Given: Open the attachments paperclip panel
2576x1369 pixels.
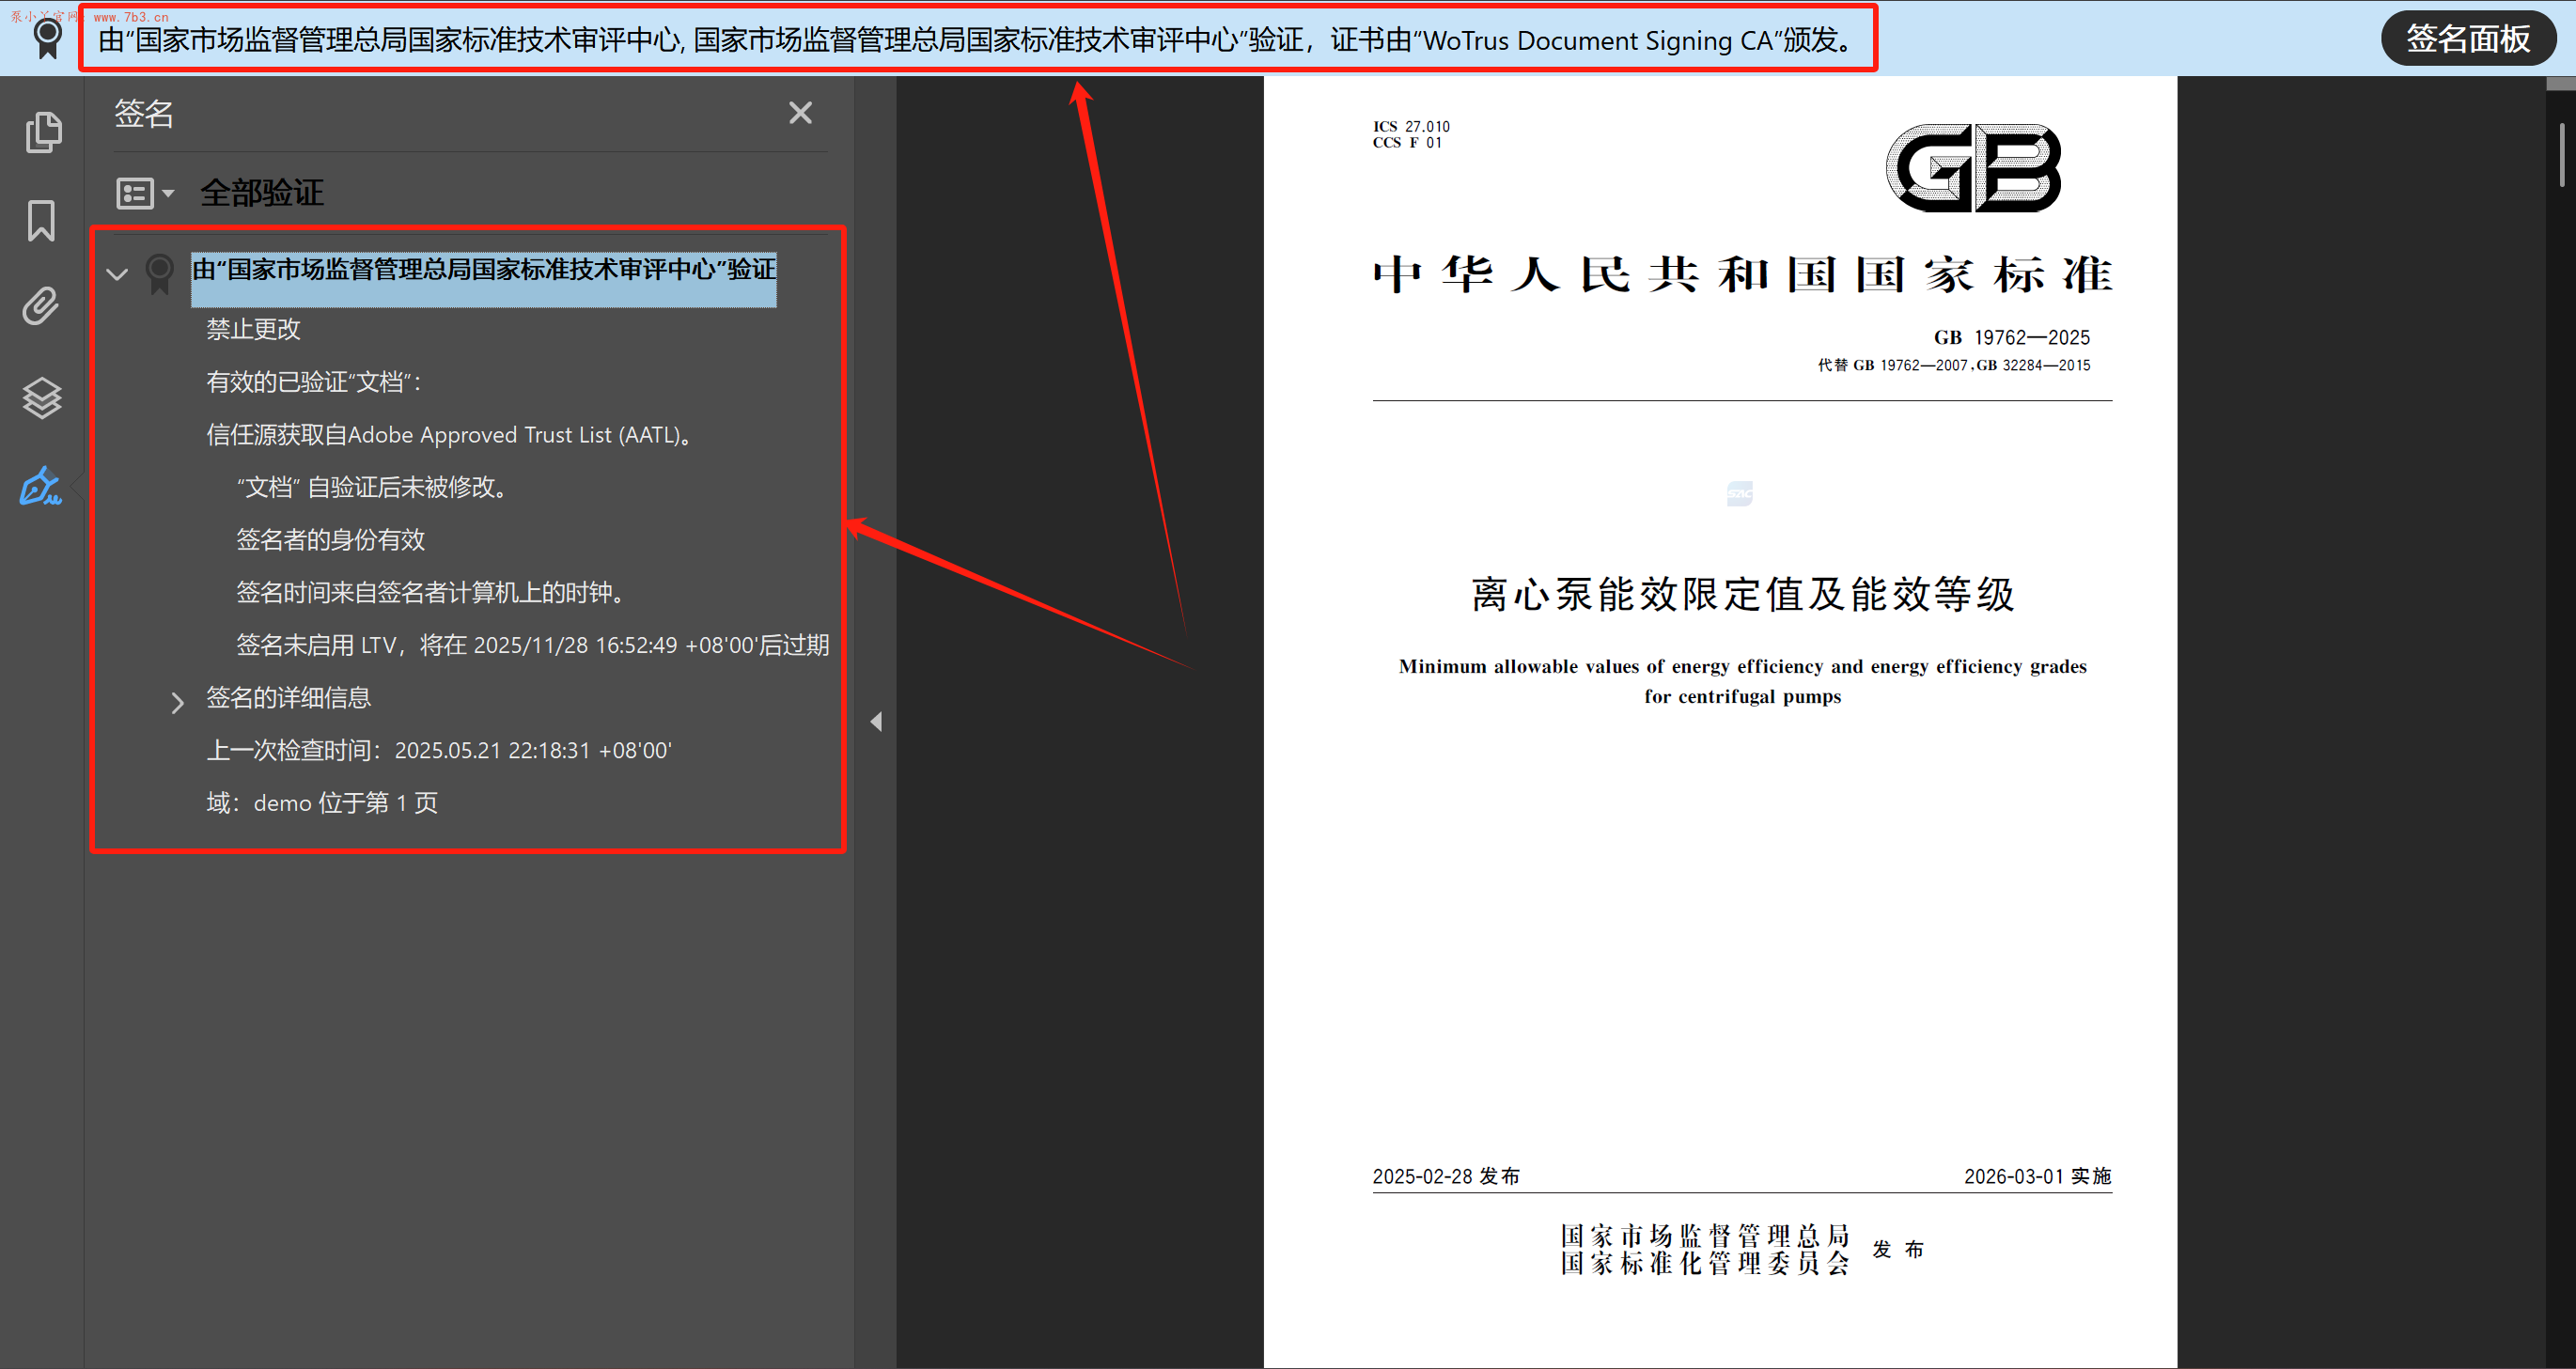Looking at the screenshot, I should tap(41, 306).
